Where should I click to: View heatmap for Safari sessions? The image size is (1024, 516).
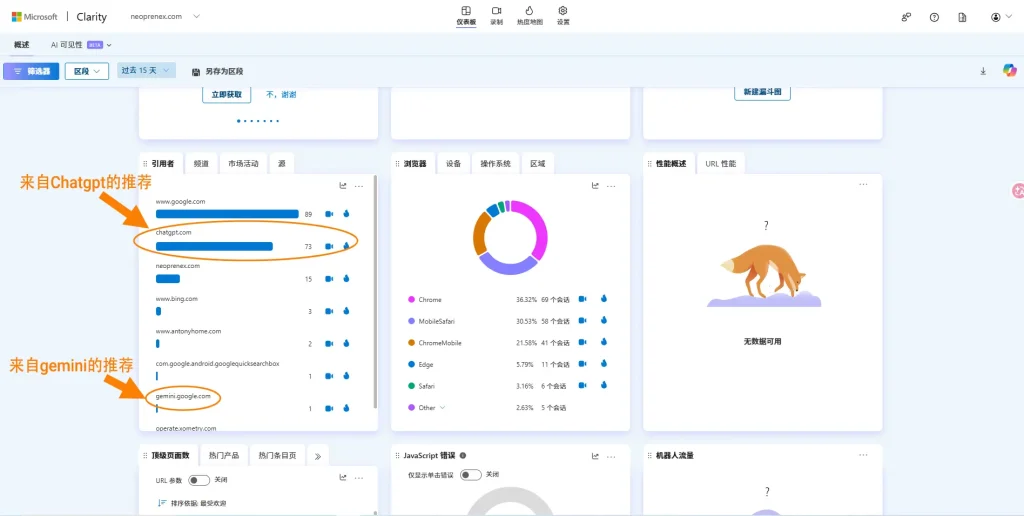coord(604,385)
